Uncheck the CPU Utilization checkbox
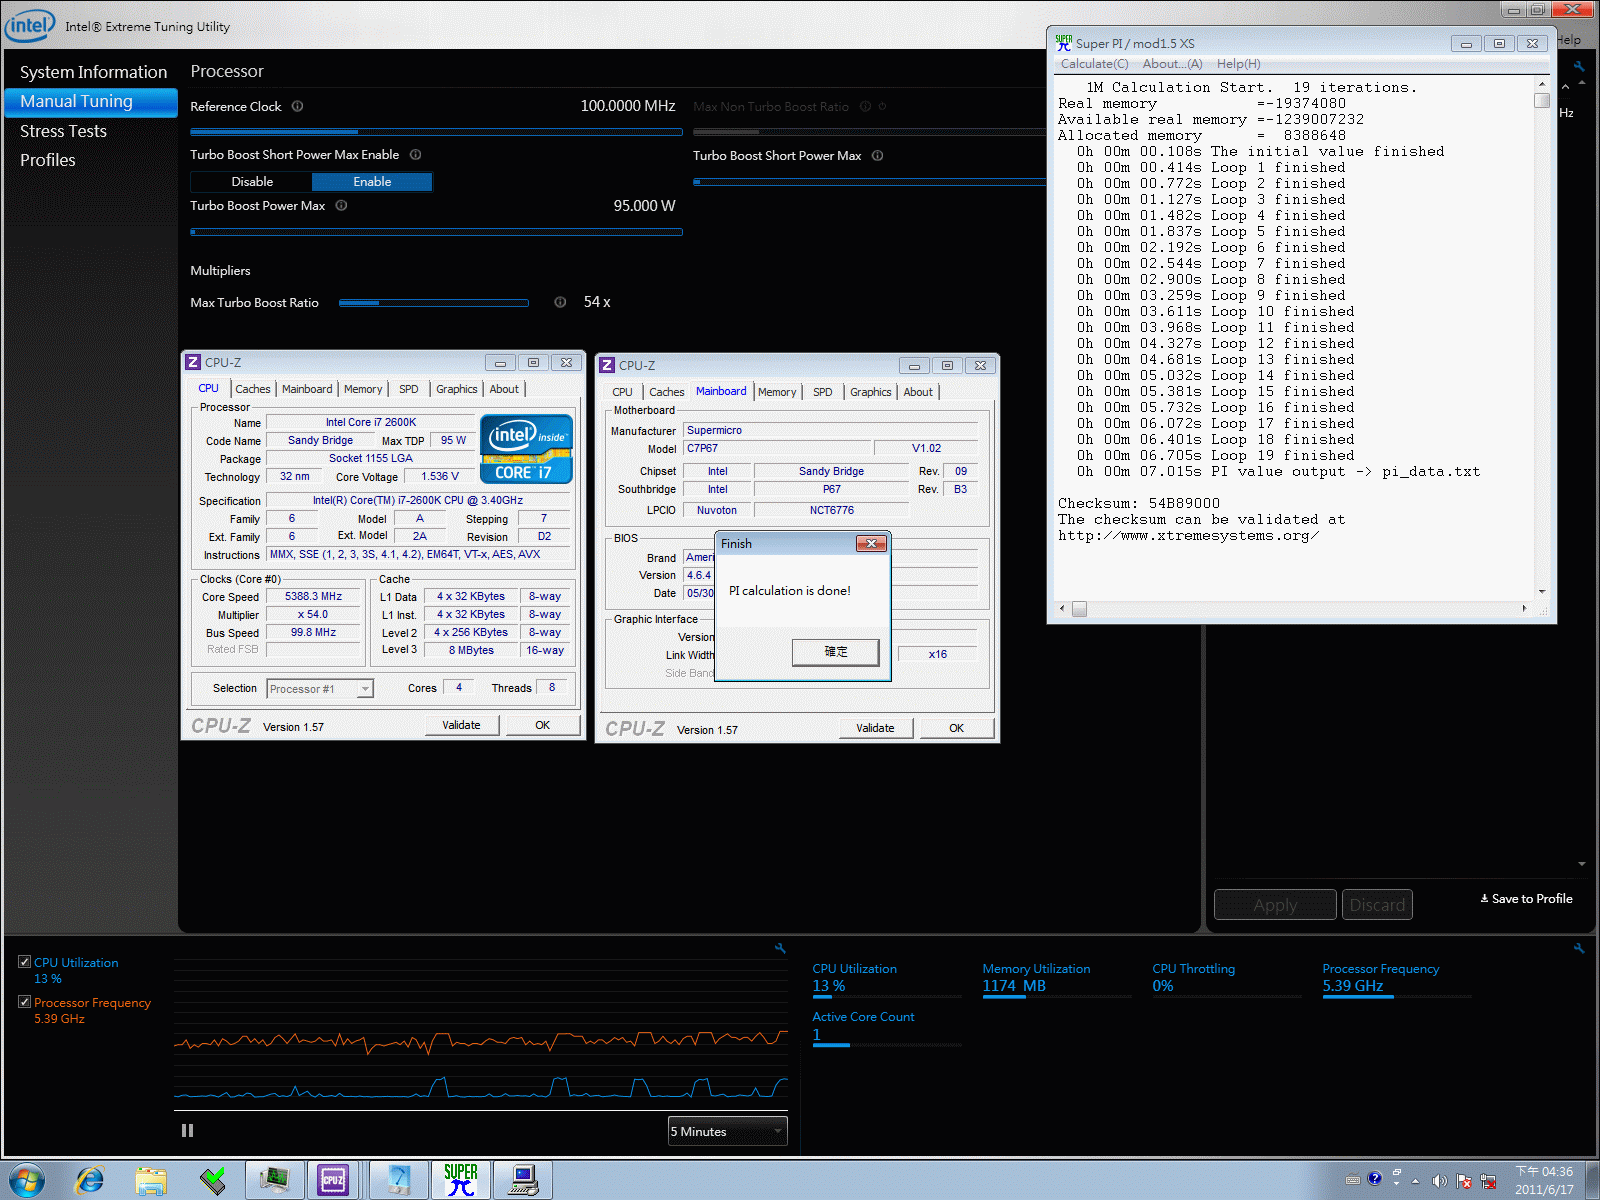The image size is (1600, 1200). click(25, 962)
